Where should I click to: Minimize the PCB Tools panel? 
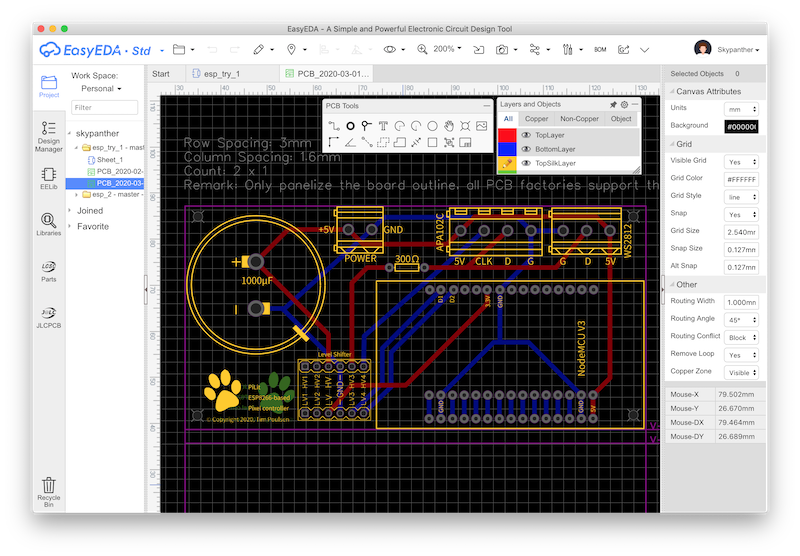pyautogui.click(x=486, y=106)
